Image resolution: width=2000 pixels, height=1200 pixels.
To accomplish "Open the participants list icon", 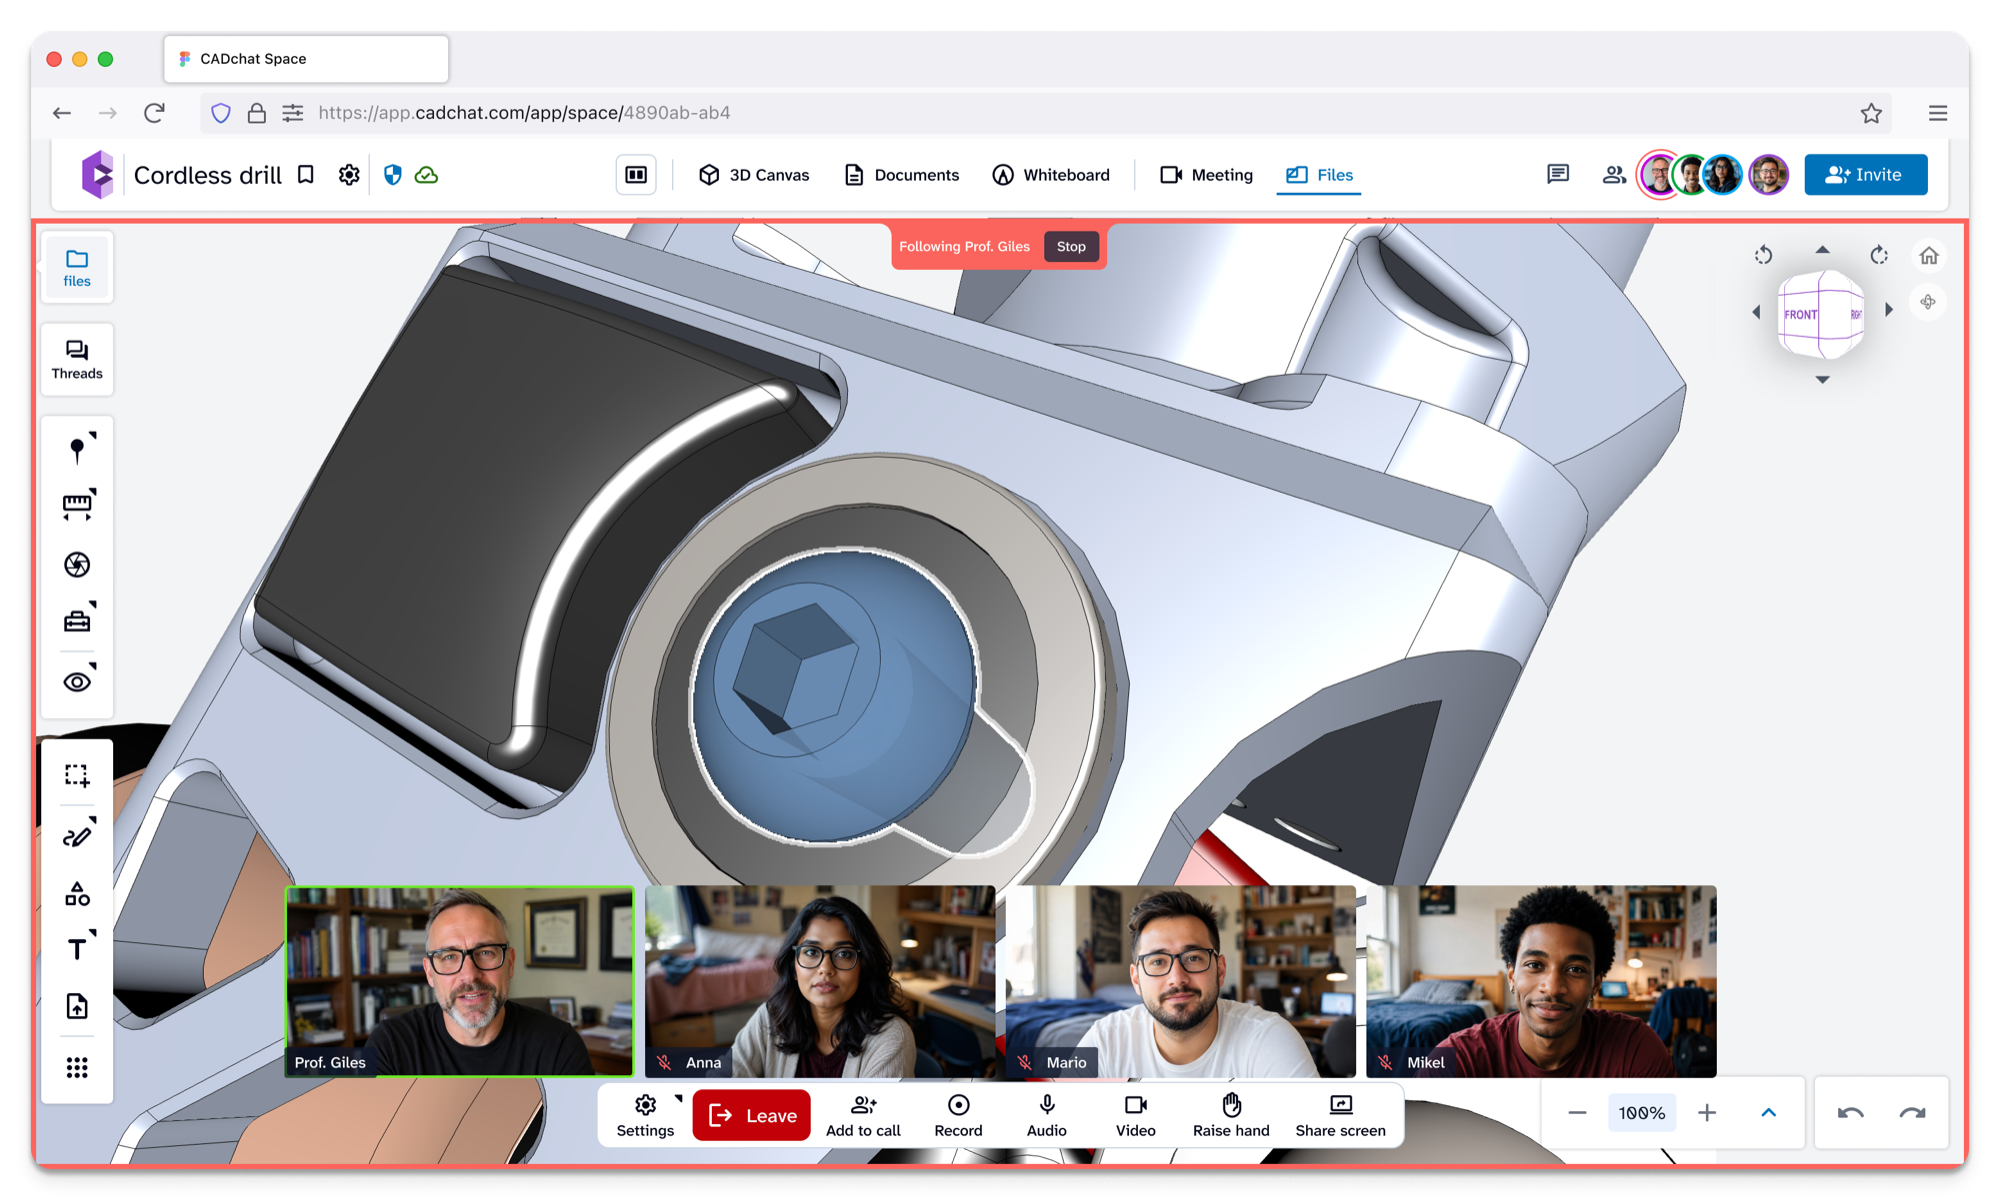I will [1613, 175].
